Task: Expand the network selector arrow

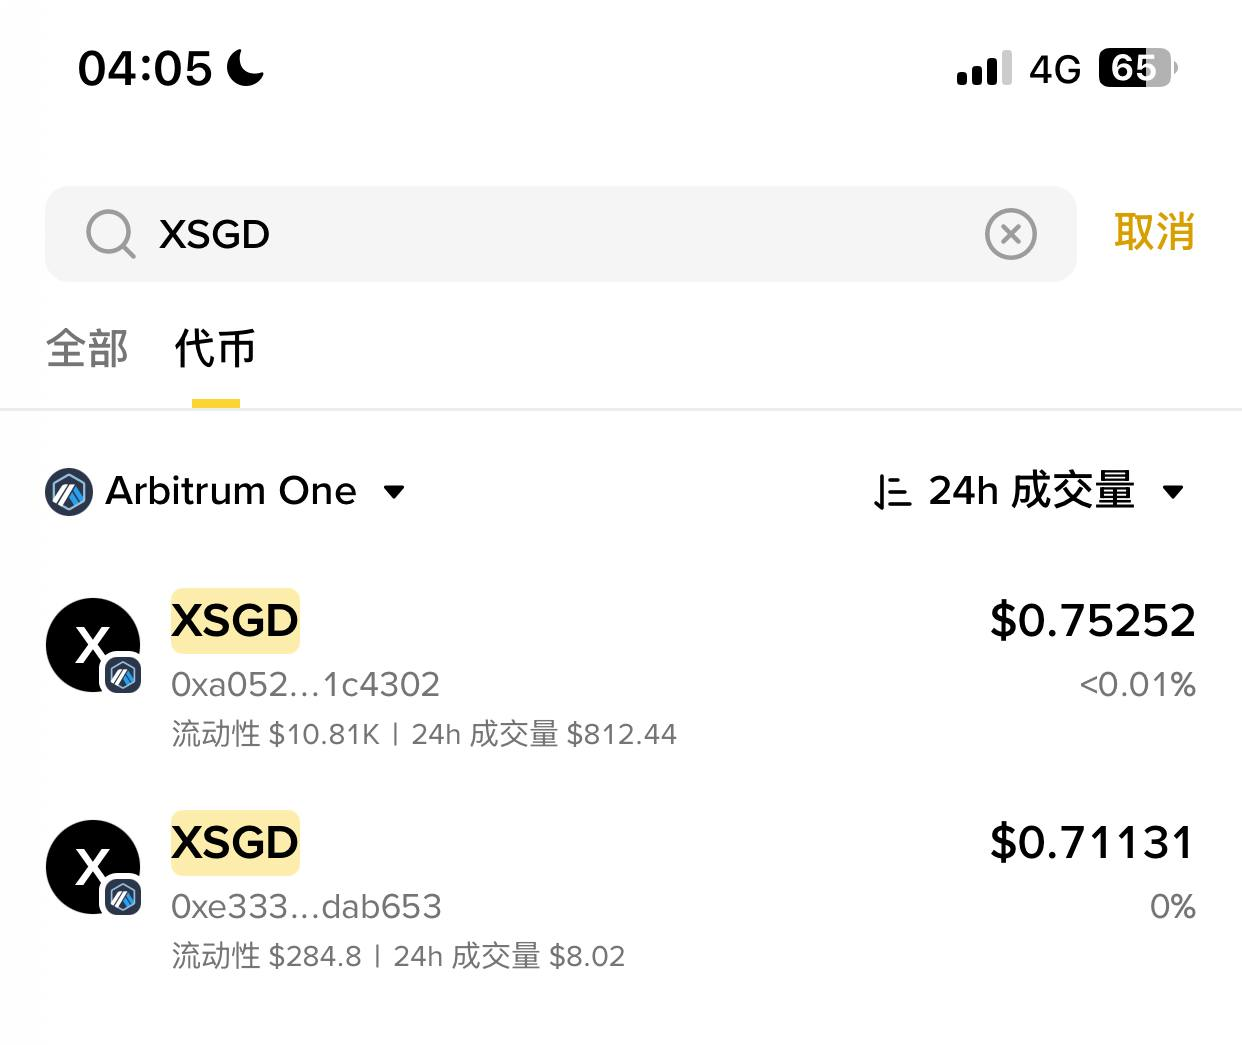Action: (395, 492)
